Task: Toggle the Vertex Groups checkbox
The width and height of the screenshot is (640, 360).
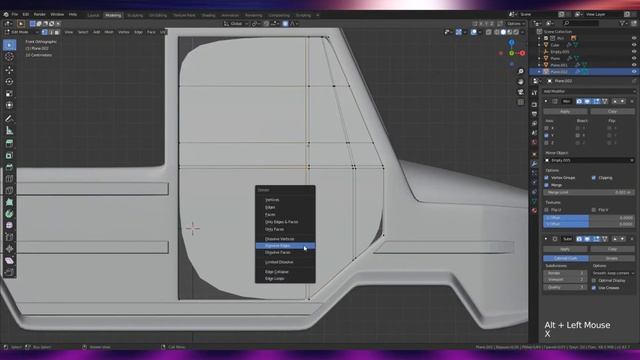Action: [547, 178]
